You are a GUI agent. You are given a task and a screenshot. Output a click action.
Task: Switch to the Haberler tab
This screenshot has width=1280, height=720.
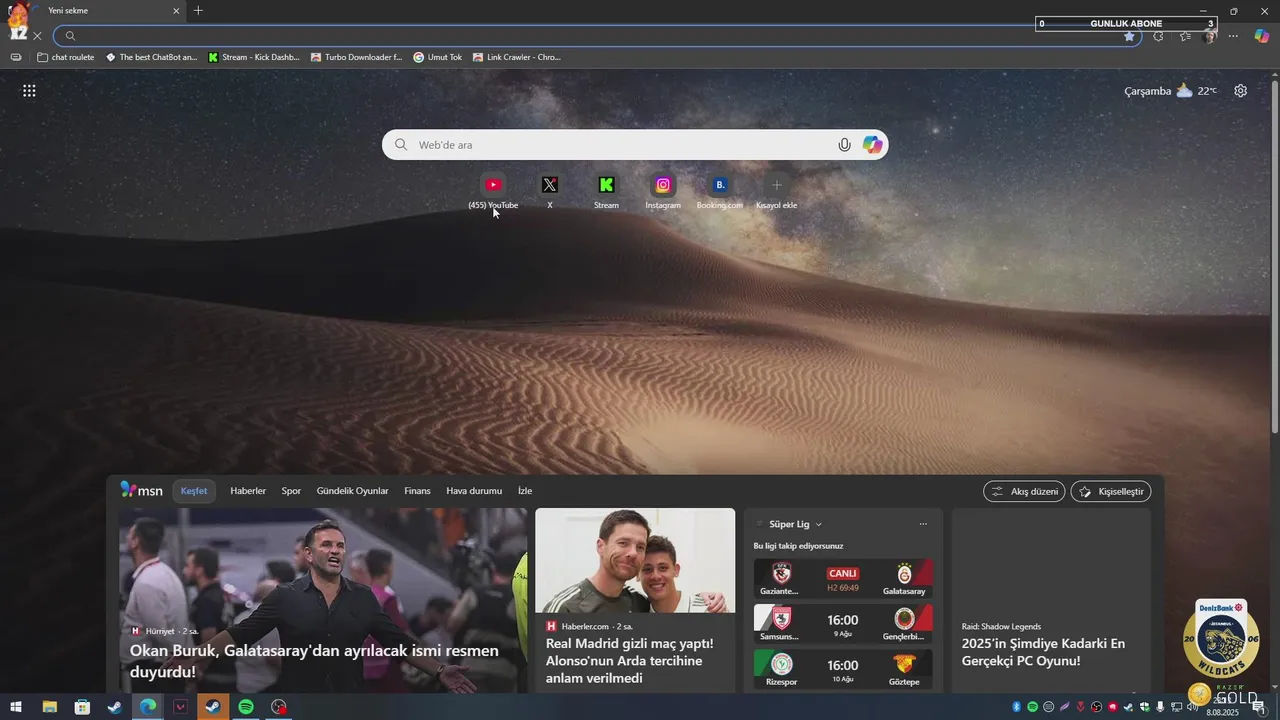248,491
